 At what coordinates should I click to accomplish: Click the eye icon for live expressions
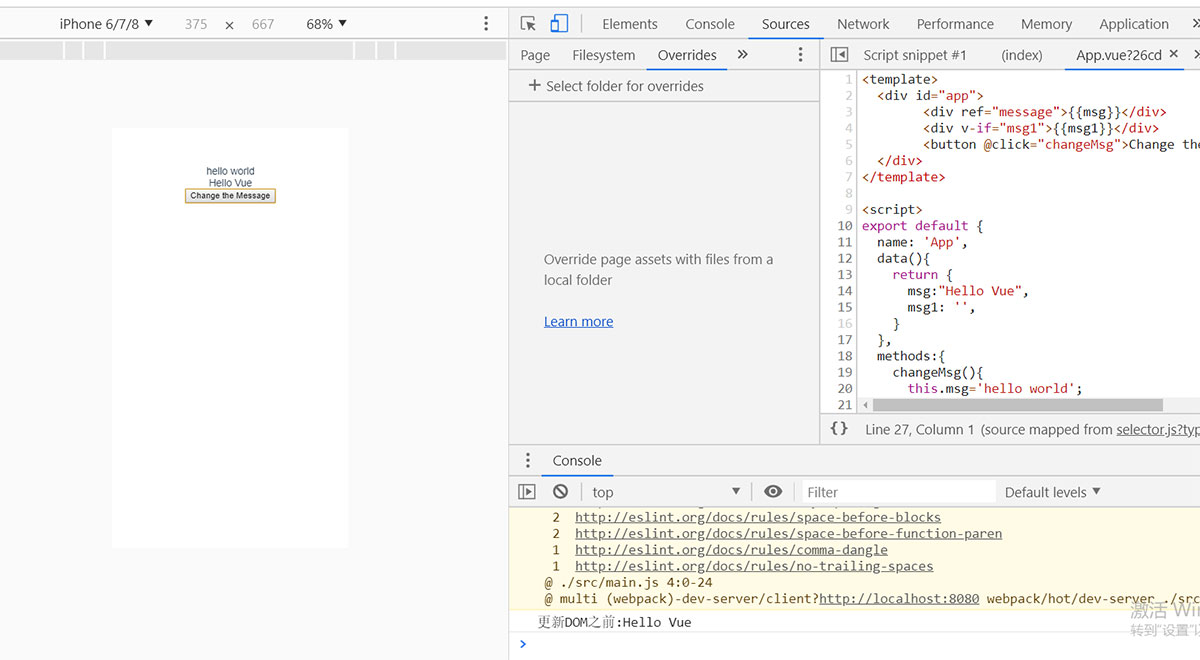[773, 491]
